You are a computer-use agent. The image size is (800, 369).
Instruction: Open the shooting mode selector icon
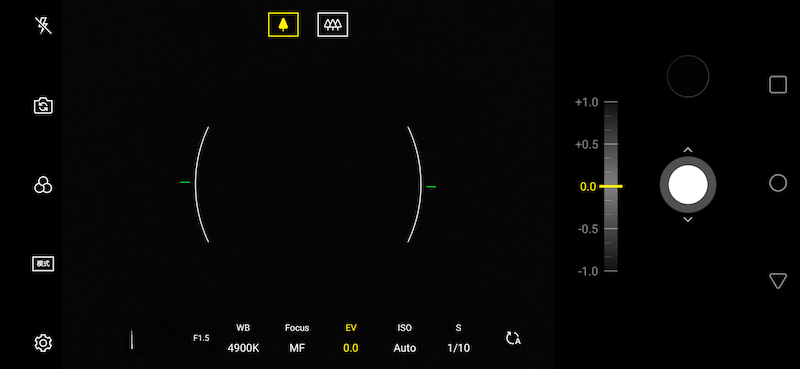coord(43,264)
